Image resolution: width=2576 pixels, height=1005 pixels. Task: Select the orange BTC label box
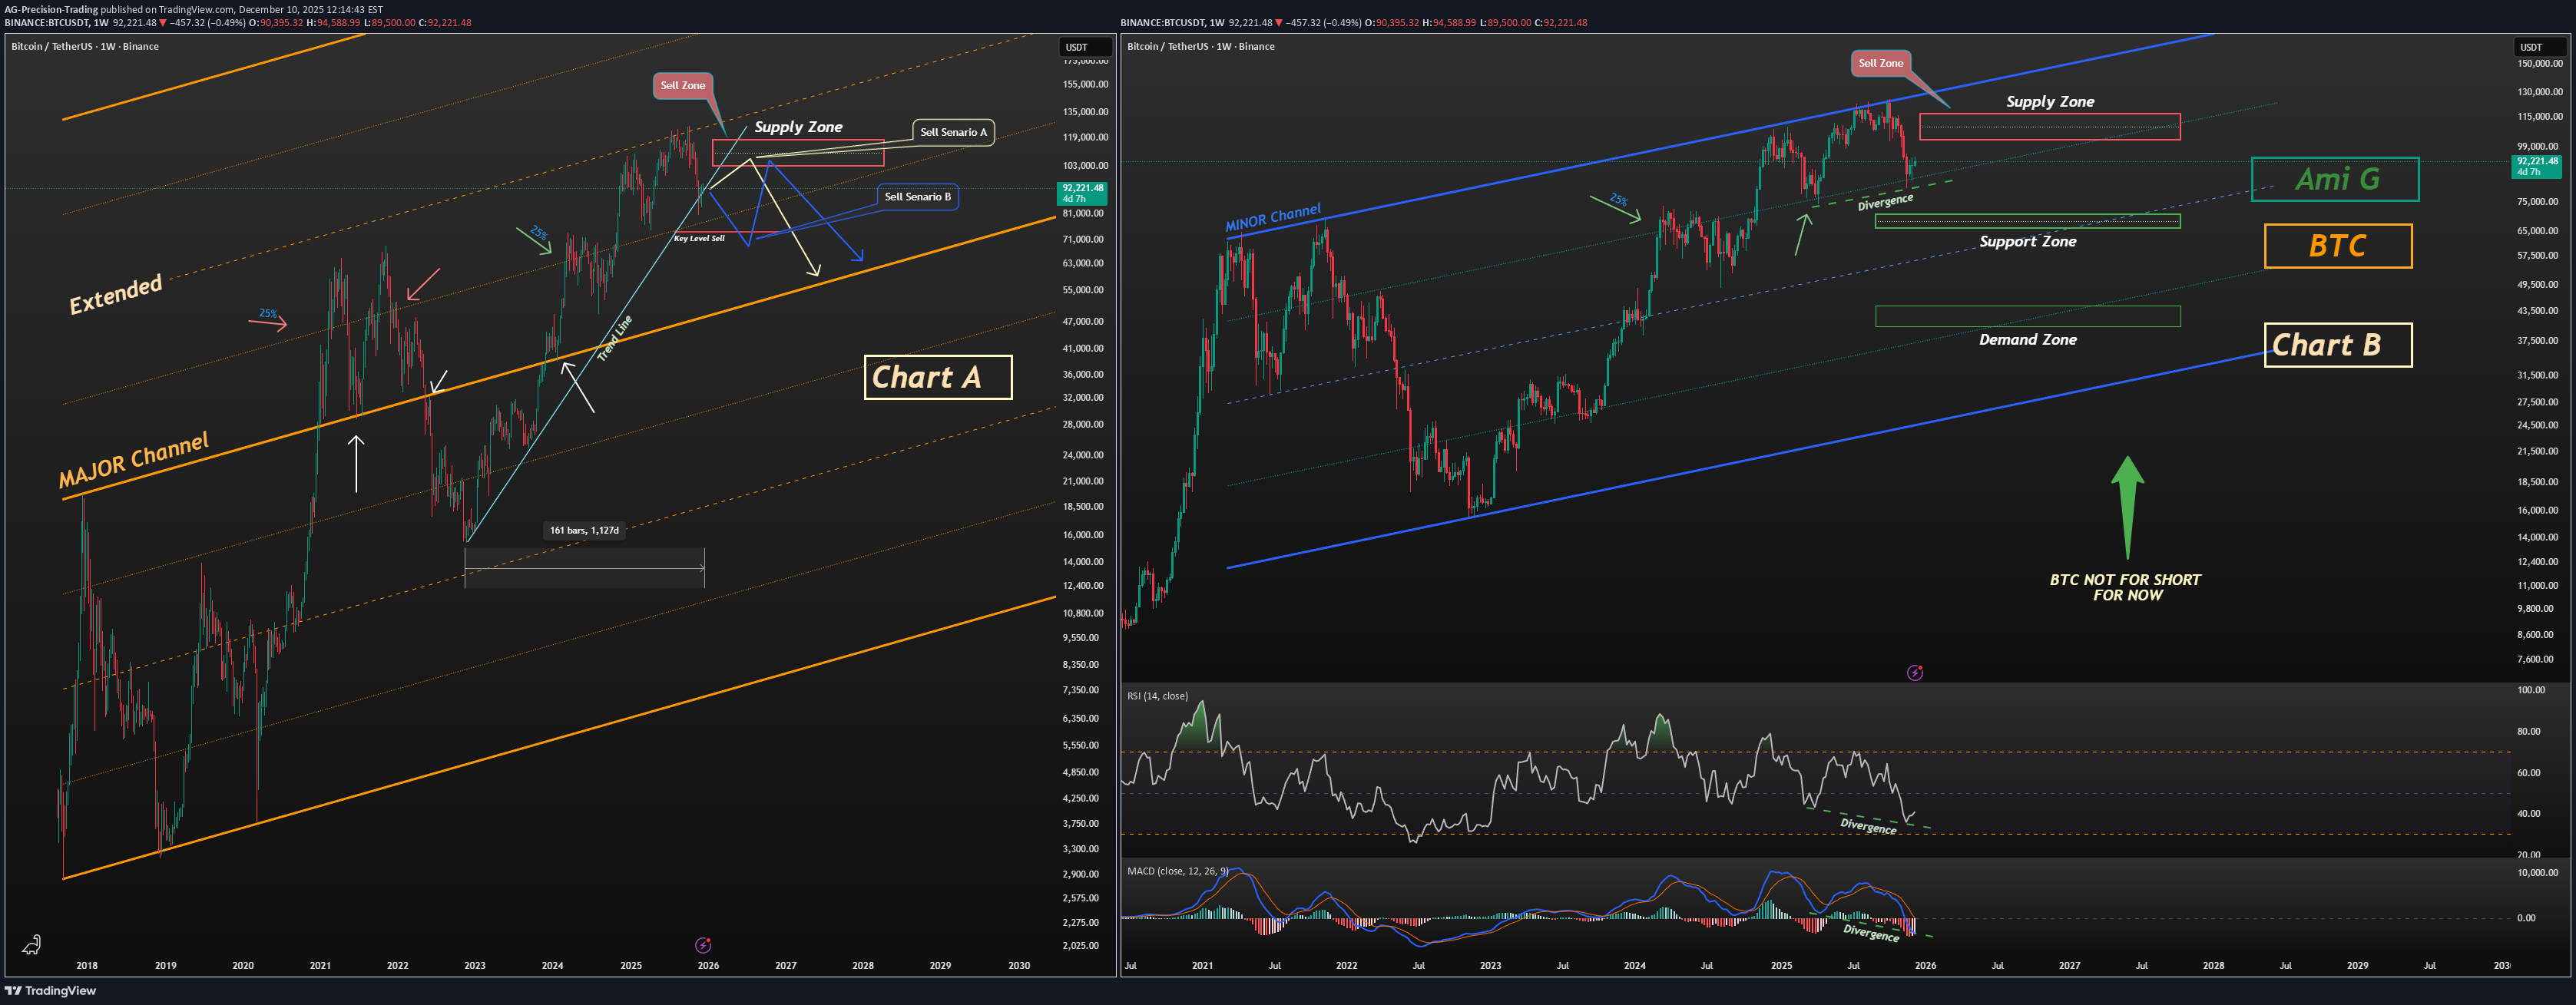tap(2337, 246)
